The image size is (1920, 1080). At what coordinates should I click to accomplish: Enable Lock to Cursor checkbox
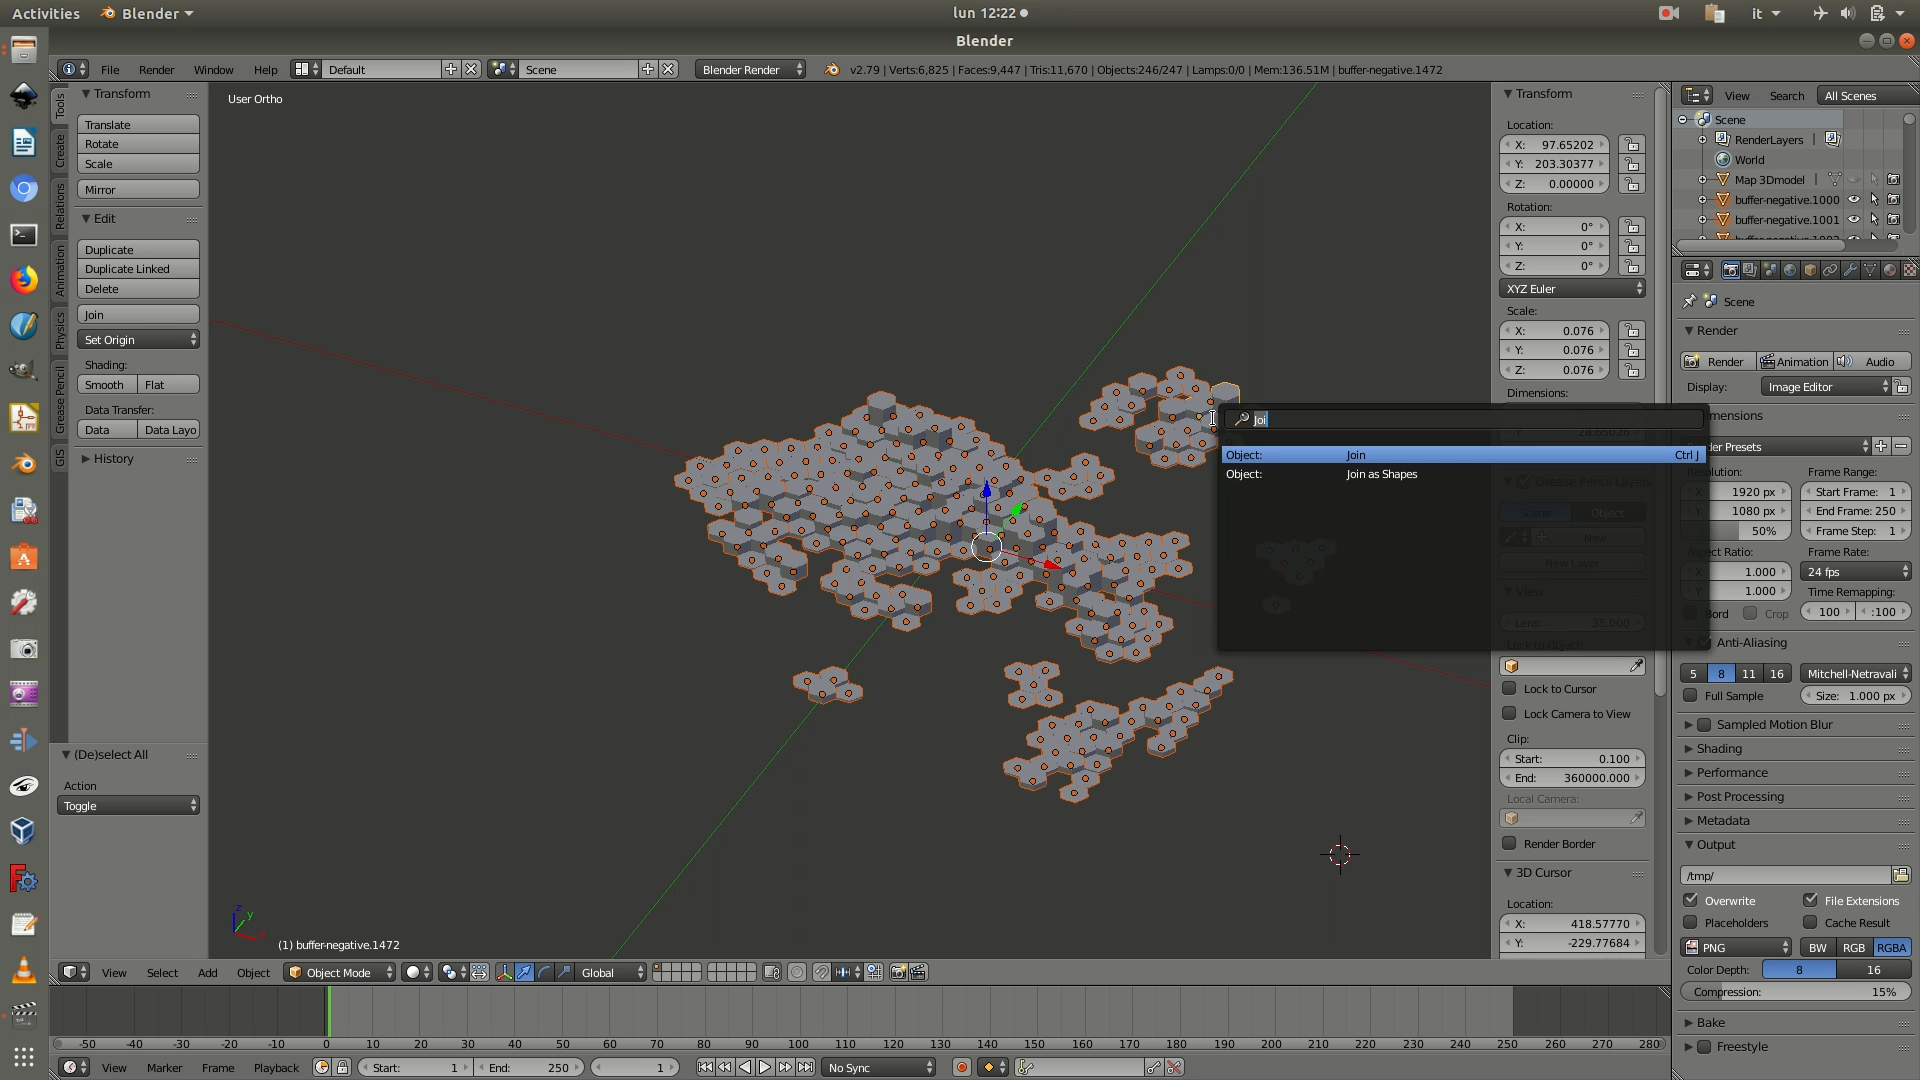coord(1509,688)
